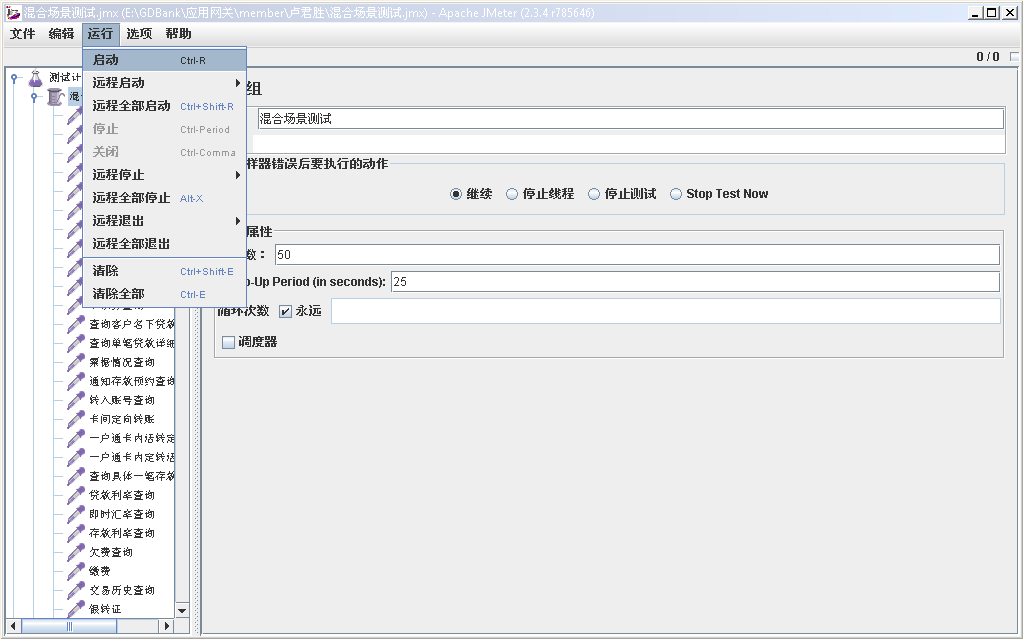The width and height of the screenshot is (1023, 639).
Task: Expand the 远程退出 submenu arrow
Action: coord(237,221)
